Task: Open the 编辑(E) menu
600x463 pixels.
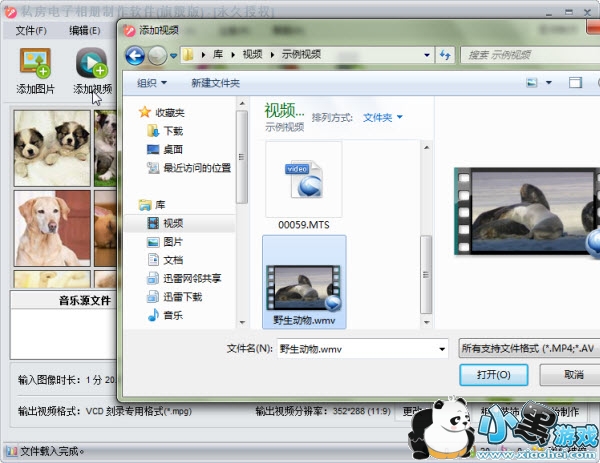Action: (x=84, y=30)
